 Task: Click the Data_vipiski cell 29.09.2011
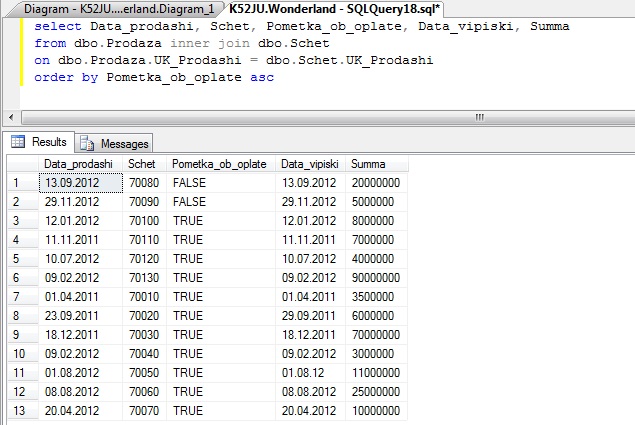click(310, 316)
